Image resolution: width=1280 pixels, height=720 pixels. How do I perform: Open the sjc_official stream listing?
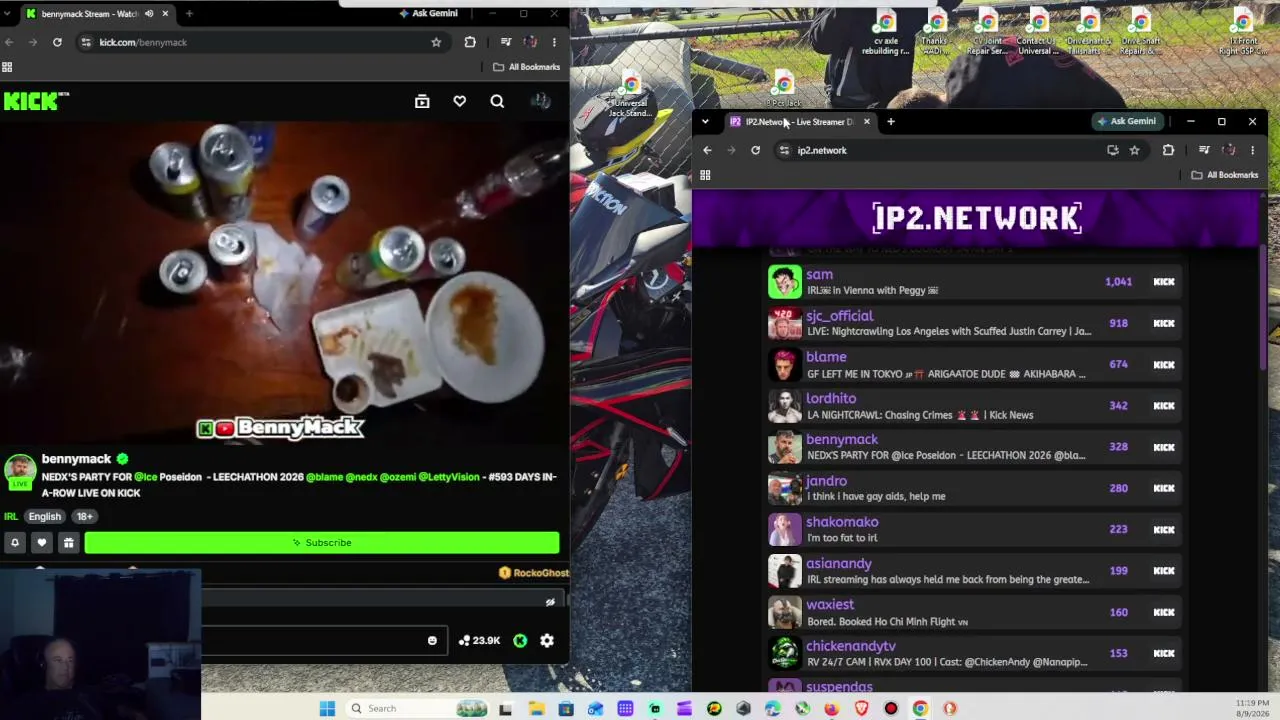[975, 323]
